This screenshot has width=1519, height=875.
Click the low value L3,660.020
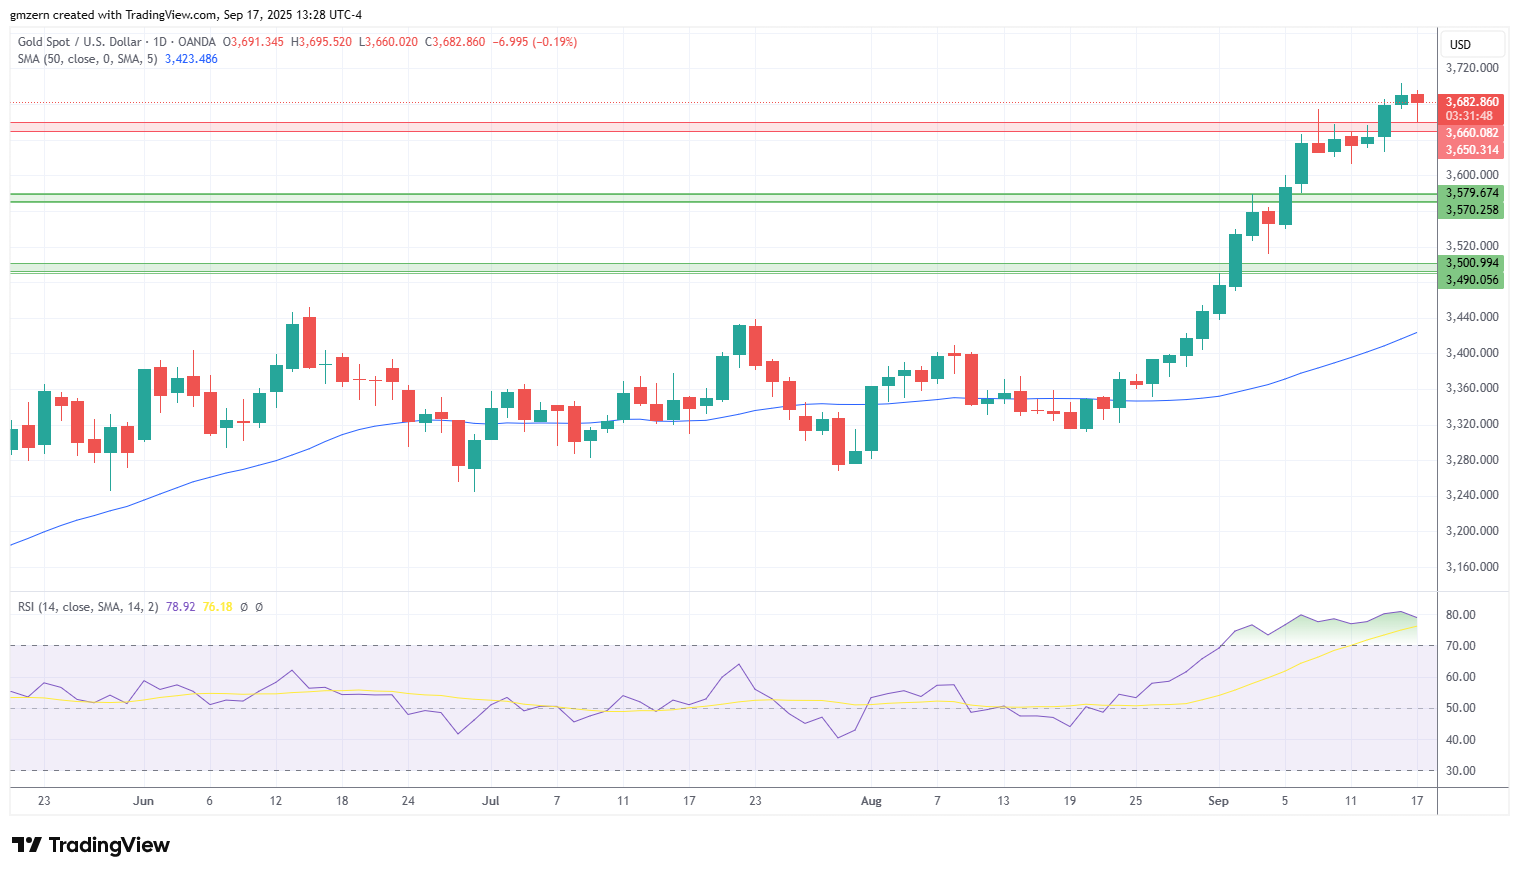pos(388,42)
